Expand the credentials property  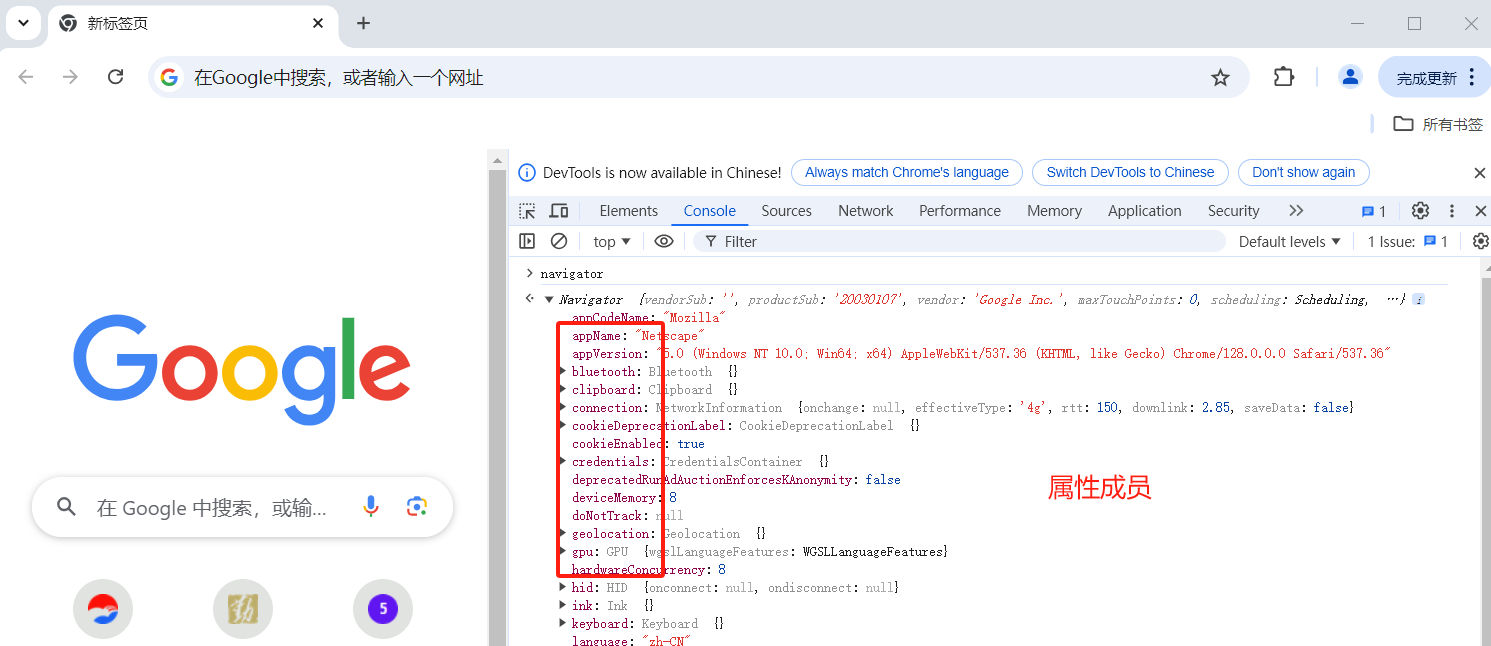coord(562,462)
